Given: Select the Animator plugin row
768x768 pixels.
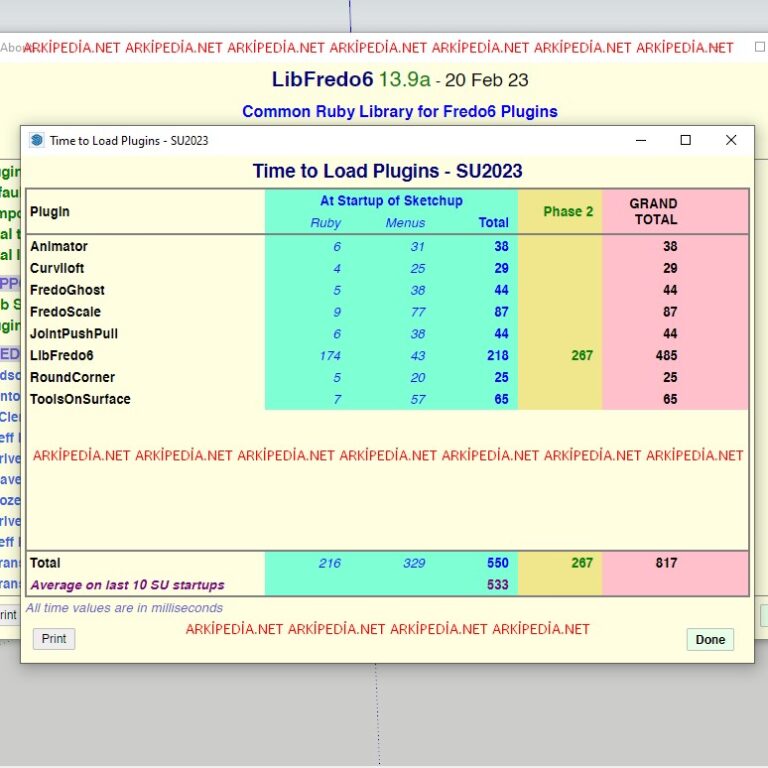Looking at the screenshot, I should point(387,246).
